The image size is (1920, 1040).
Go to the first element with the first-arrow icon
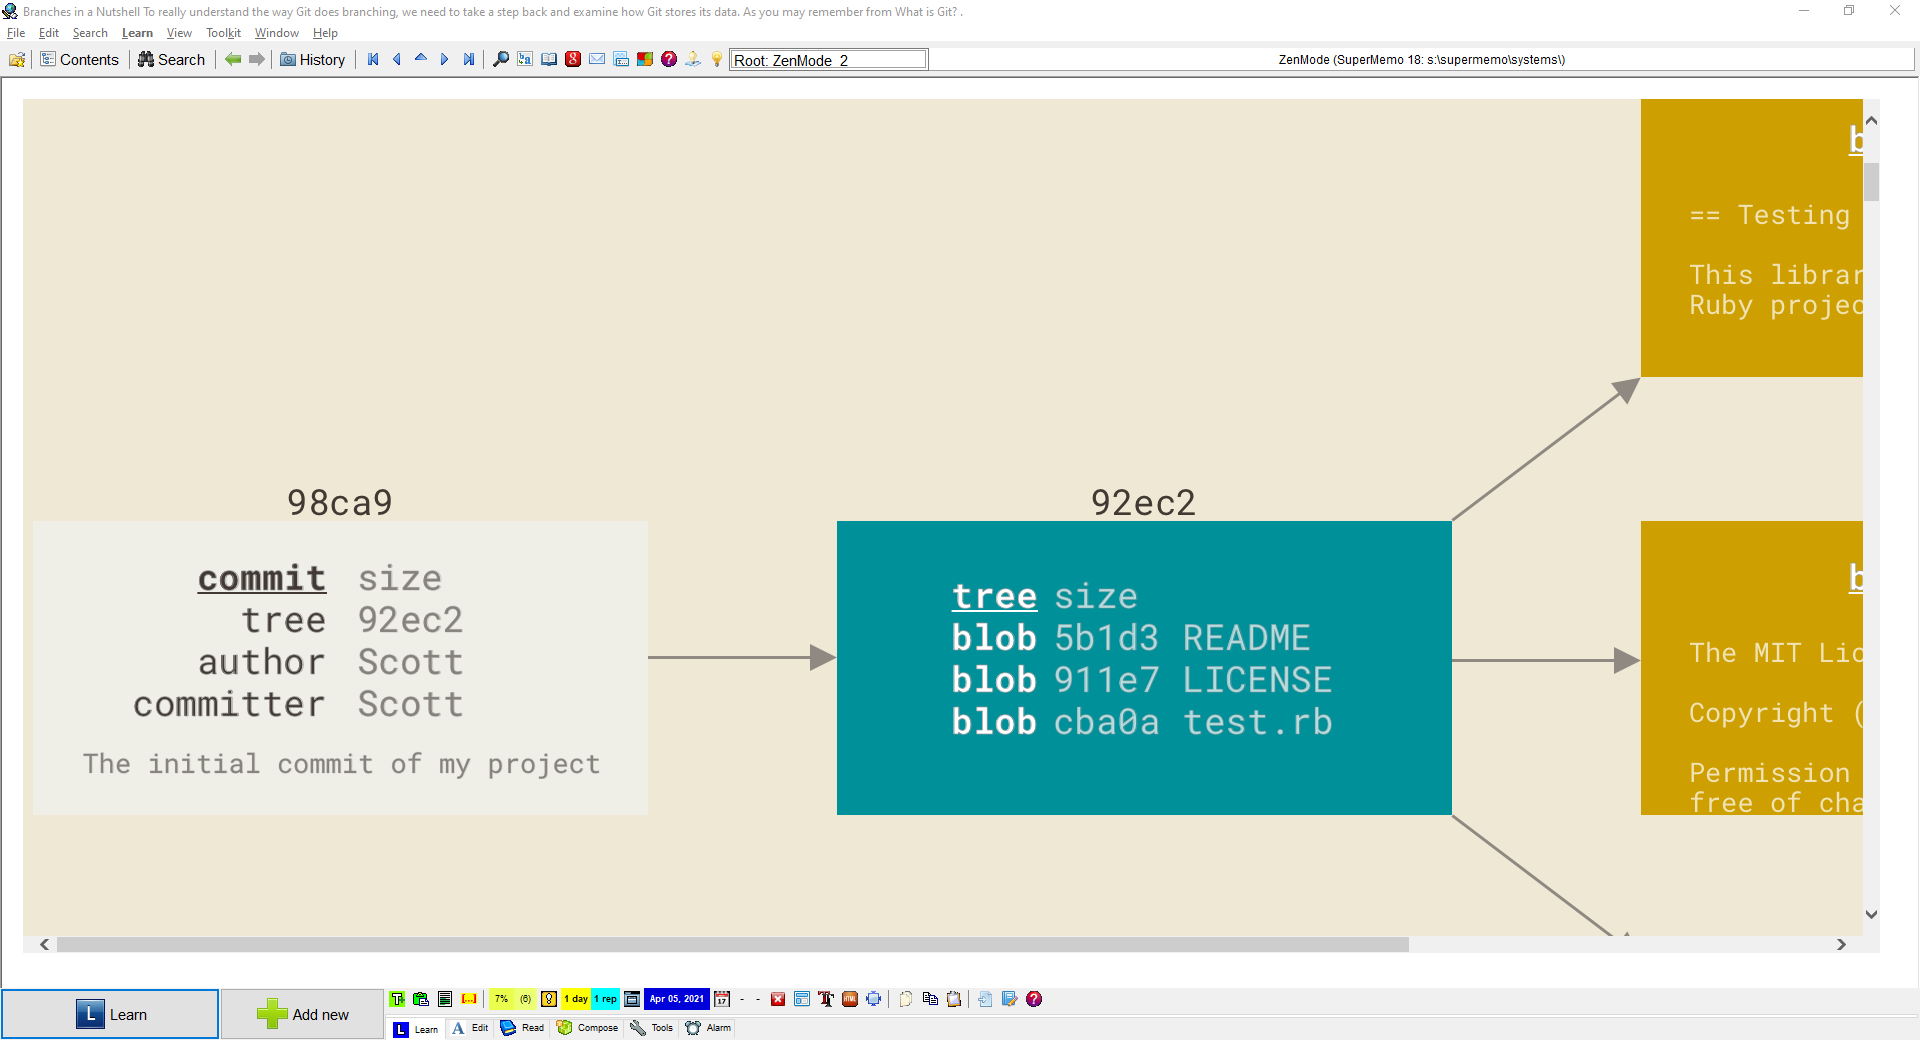[373, 60]
